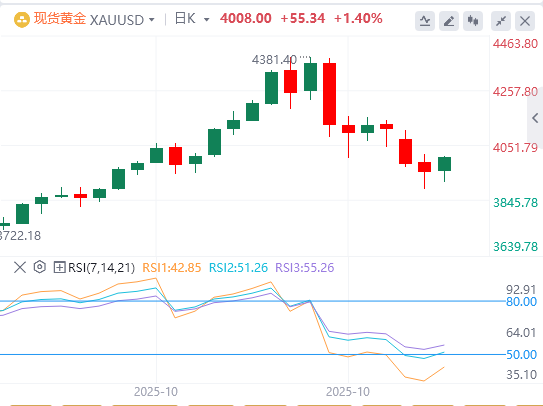Image resolution: width=543 pixels, height=406 pixels.
Task: Select the purple RSI3:55.26 legend
Action: pyautogui.click(x=305, y=267)
